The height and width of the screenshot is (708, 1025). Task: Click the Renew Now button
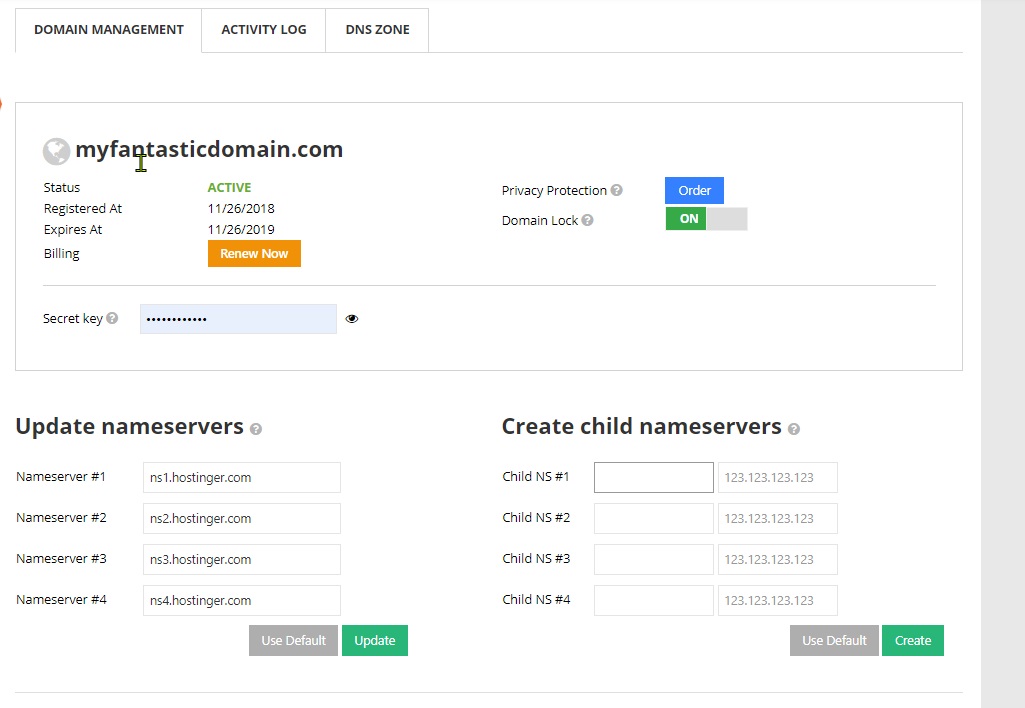pos(254,254)
